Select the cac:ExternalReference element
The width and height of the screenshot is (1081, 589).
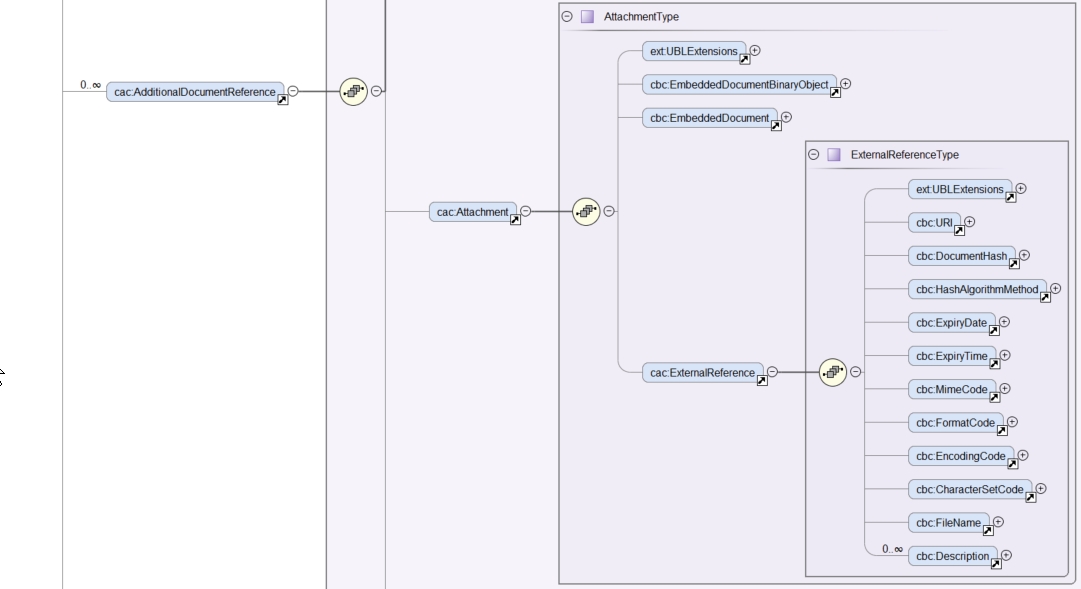pos(700,372)
